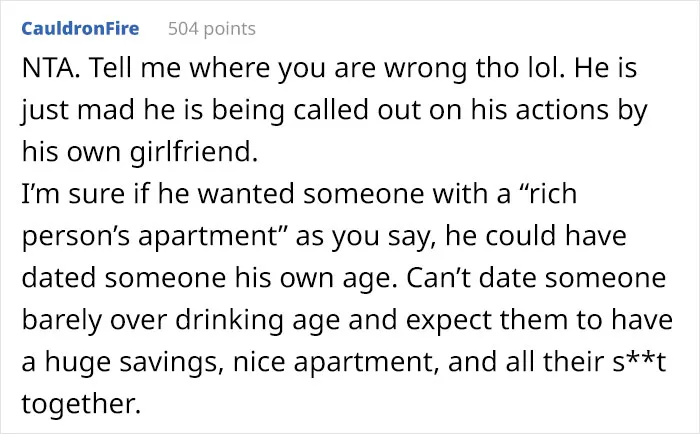Click the final word "together."
The height and width of the screenshot is (434, 700).
coord(81,404)
